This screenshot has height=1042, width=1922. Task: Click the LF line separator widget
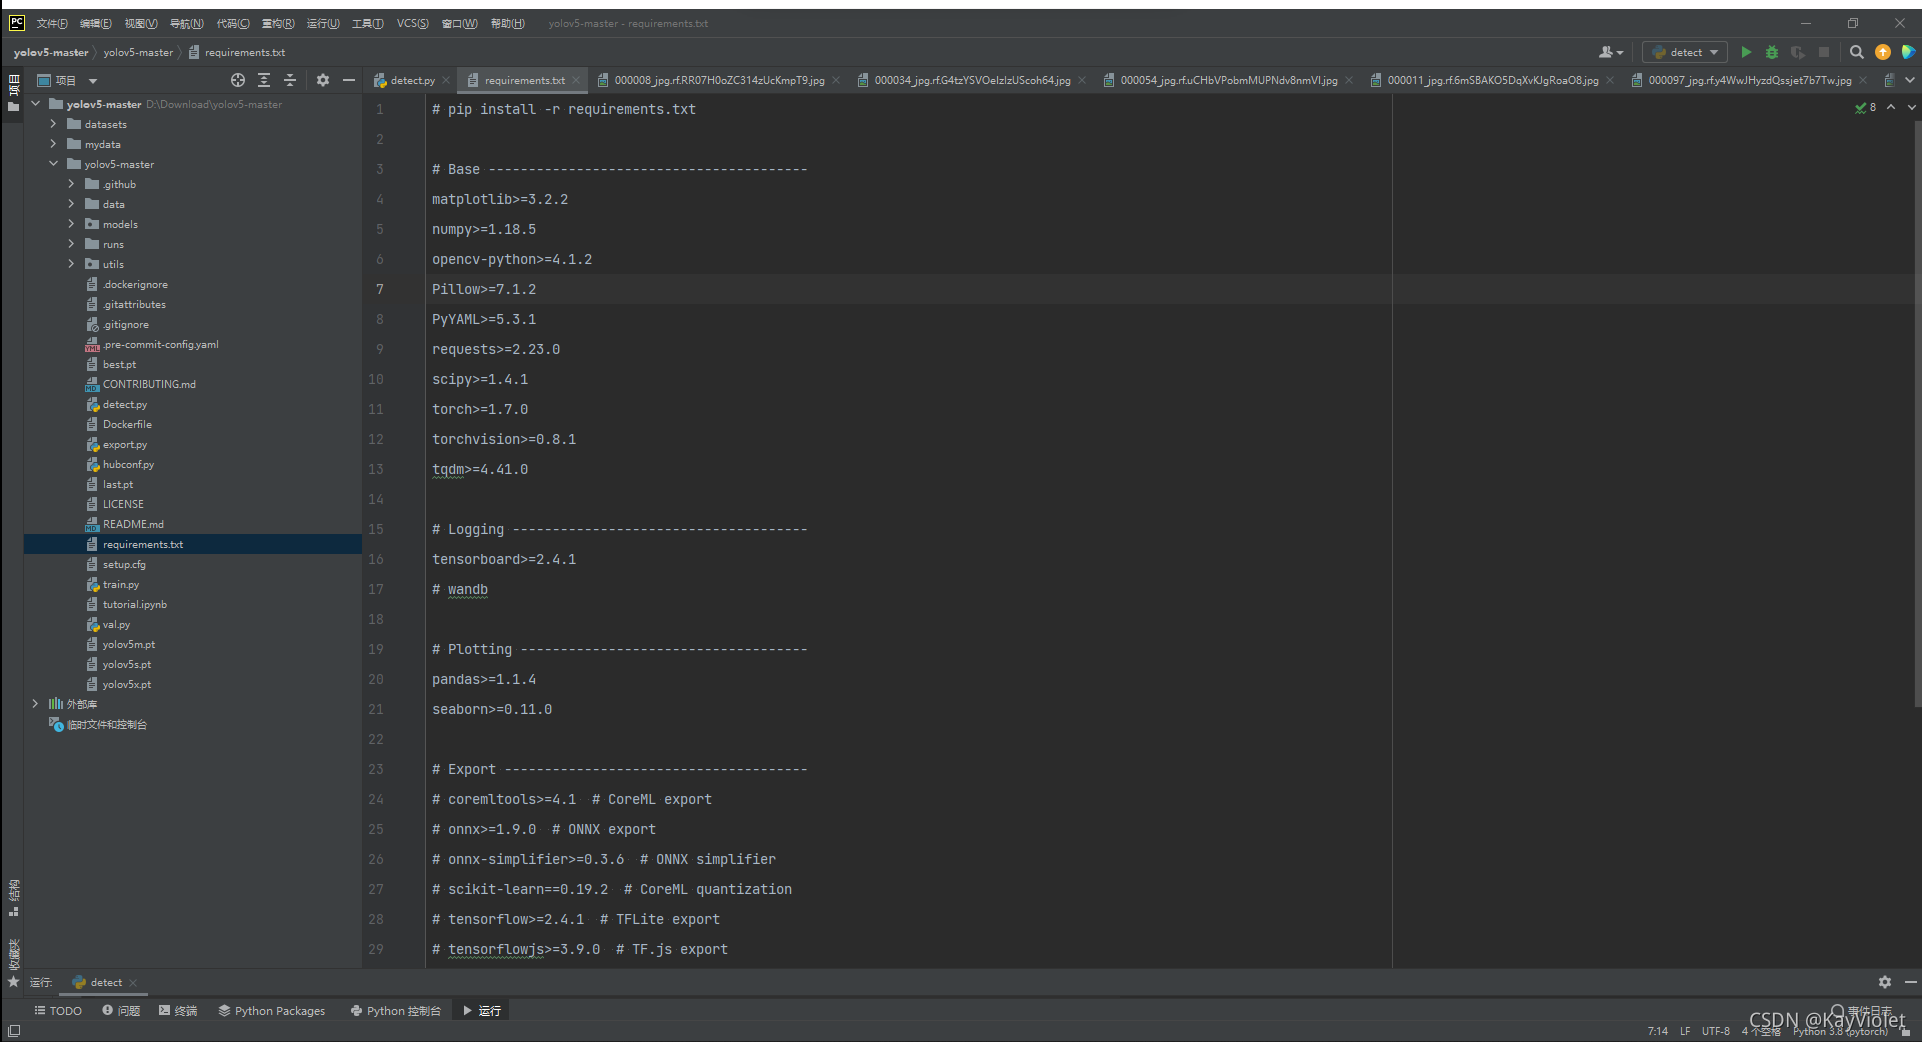1685,1031
